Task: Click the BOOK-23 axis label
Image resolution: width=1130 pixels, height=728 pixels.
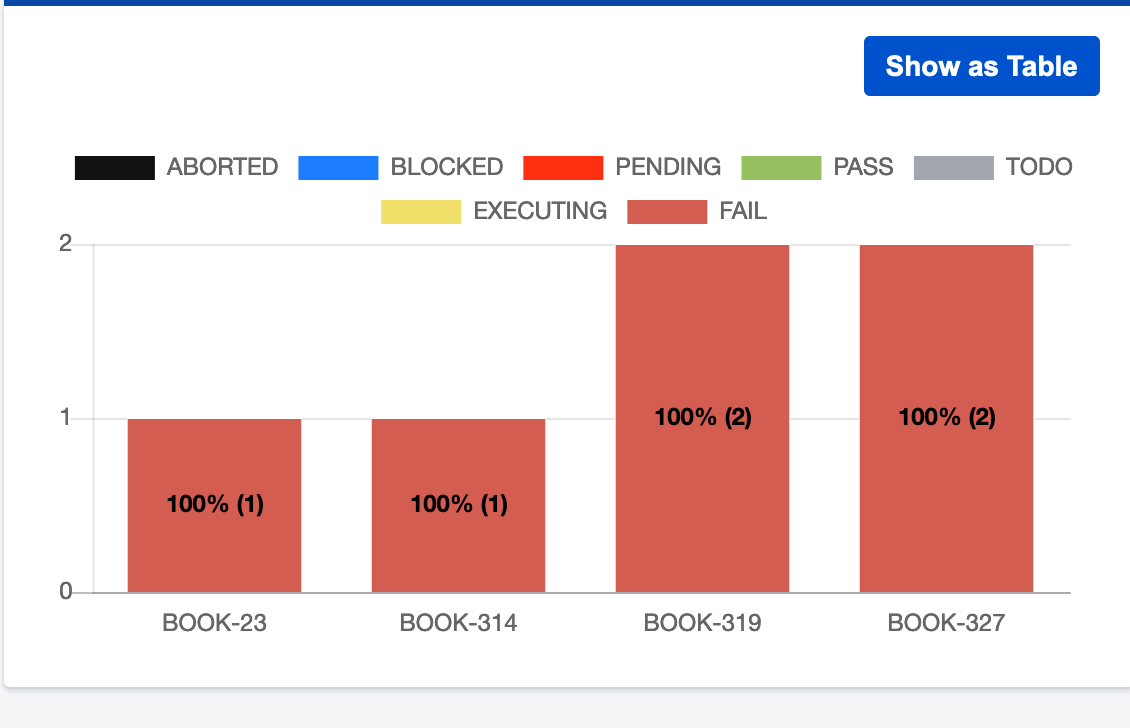Action: [x=214, y=622]
